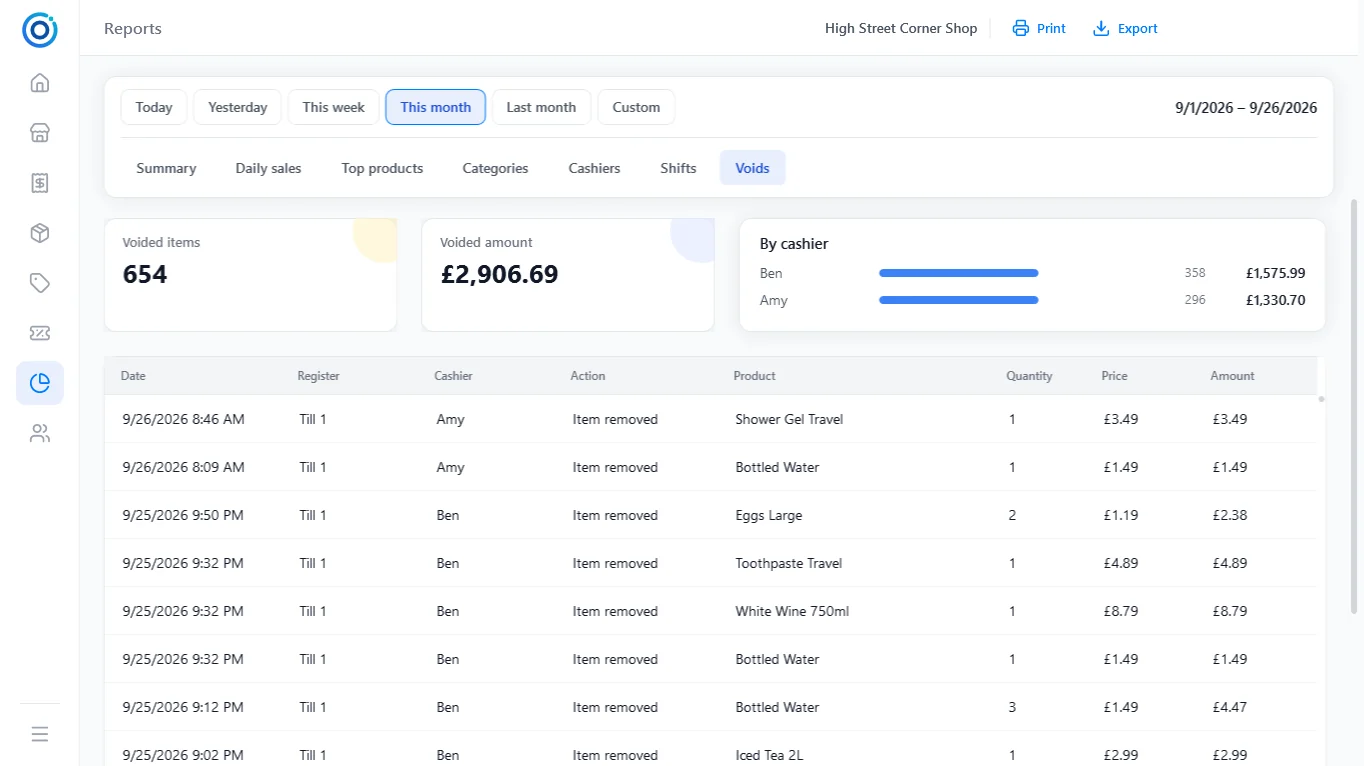Switch to the Cashiers tab
This screenshot has height=766, width=1364.
pyautogui.click(x=594, y=168)
